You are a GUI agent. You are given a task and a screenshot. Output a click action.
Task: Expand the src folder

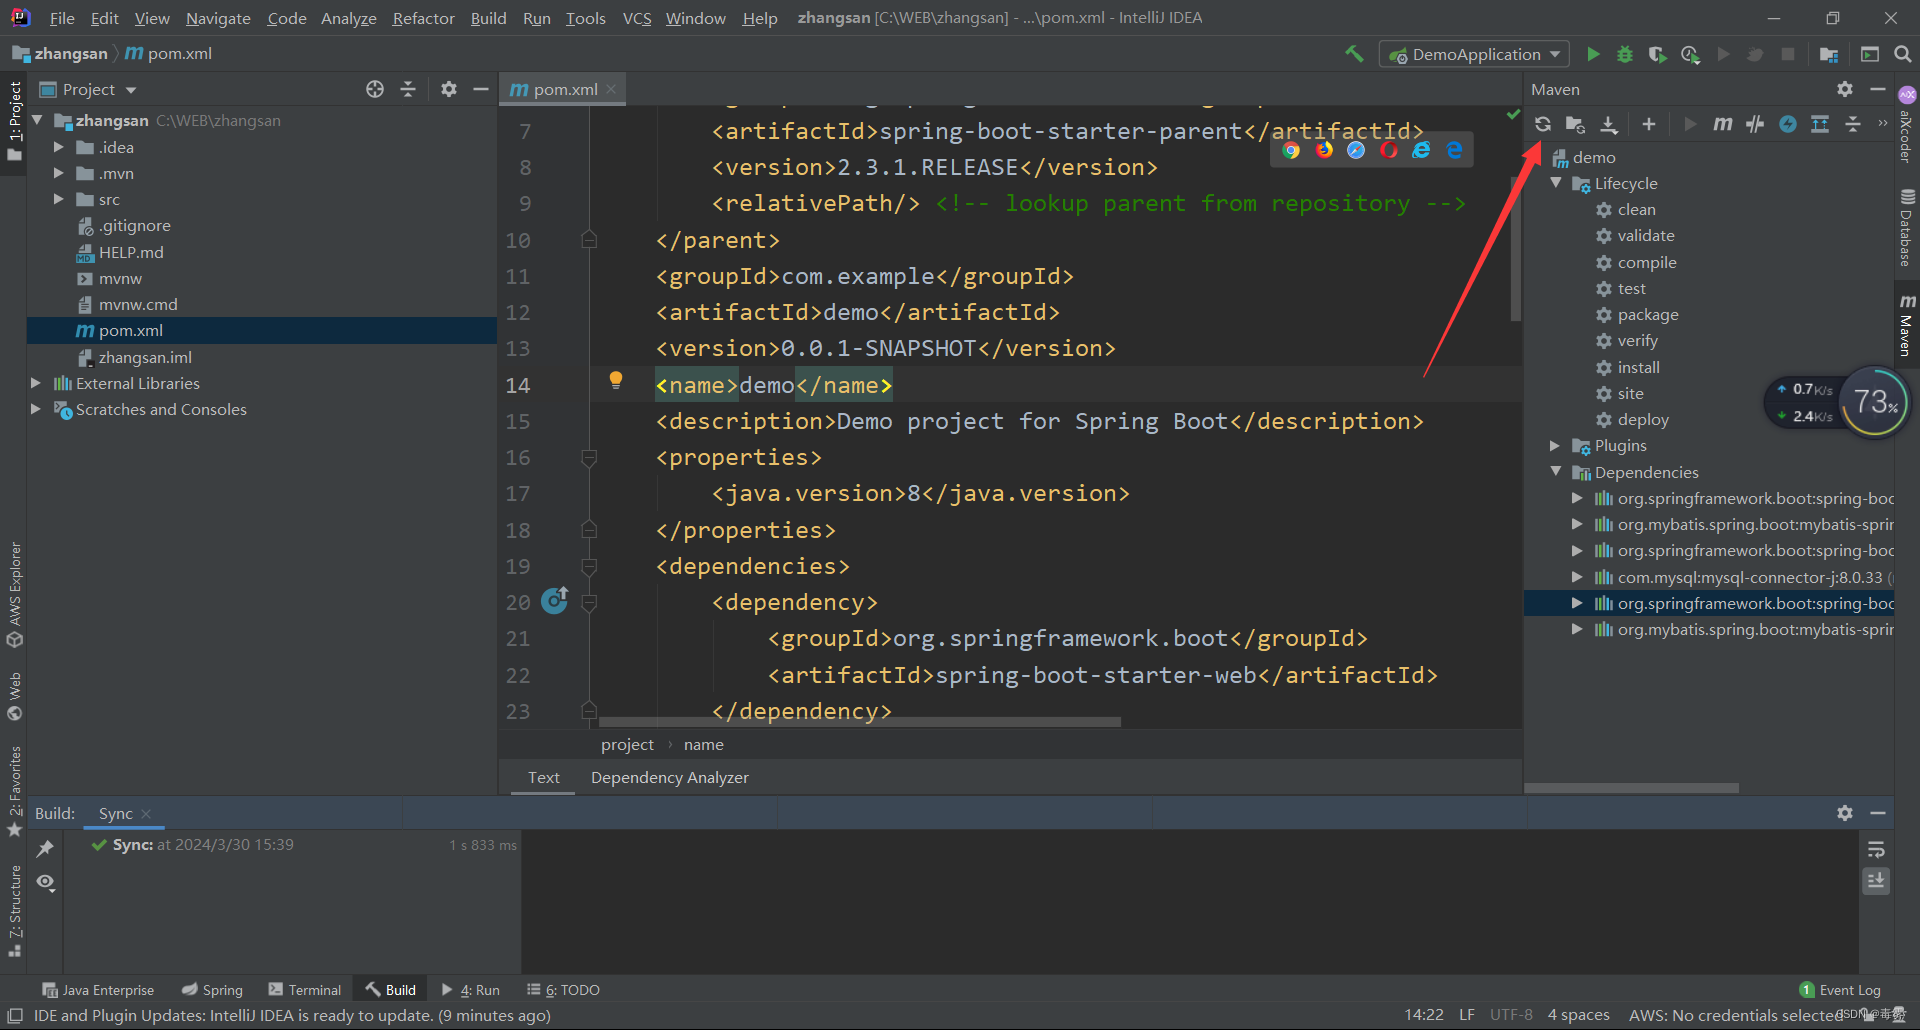pos(58,199)
